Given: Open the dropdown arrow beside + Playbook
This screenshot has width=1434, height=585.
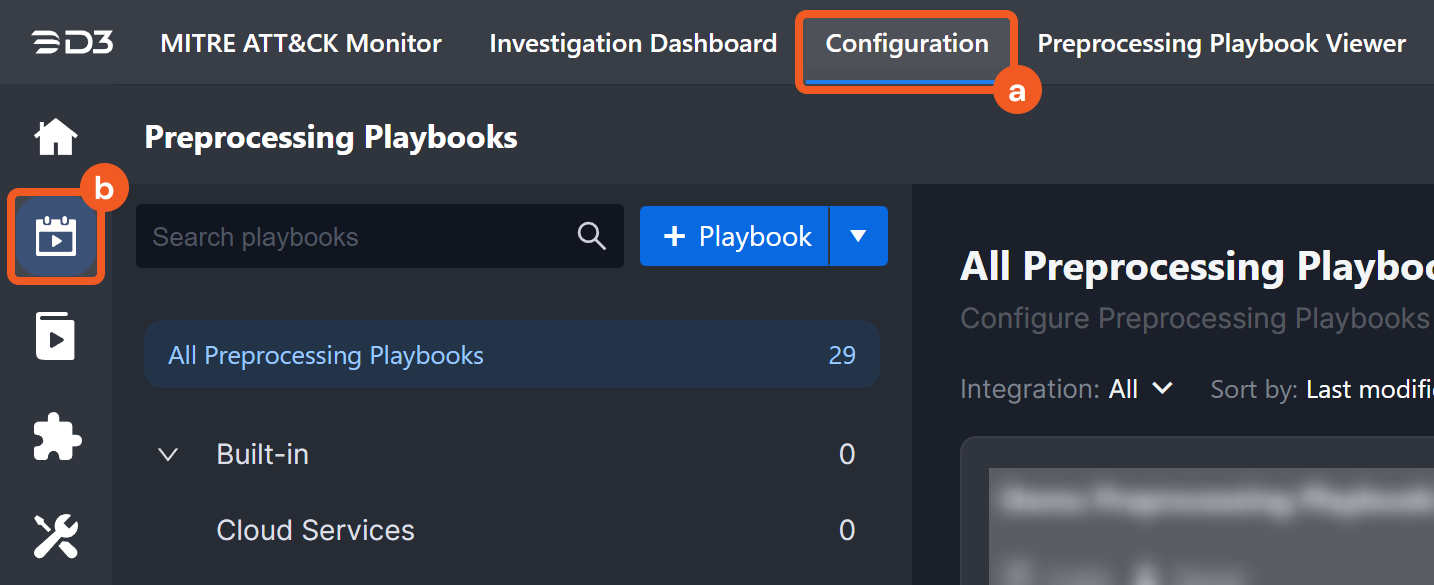Looking at the screenshot, I should click(858, 236).
